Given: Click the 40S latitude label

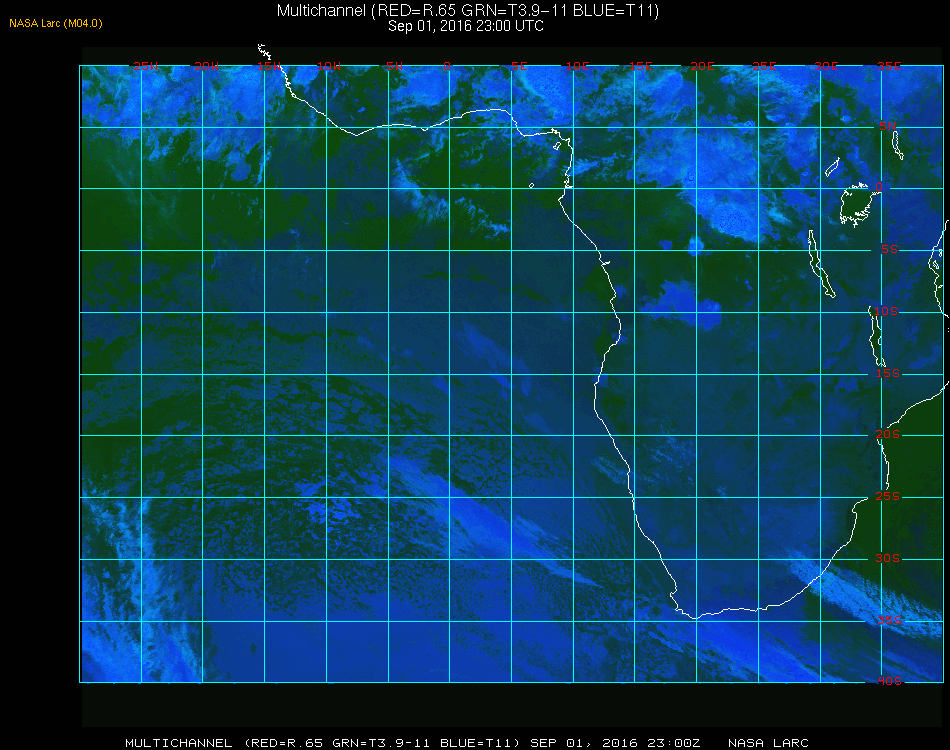Looking at the screenshot, I should pyautogui.click(x=889, y=681).
